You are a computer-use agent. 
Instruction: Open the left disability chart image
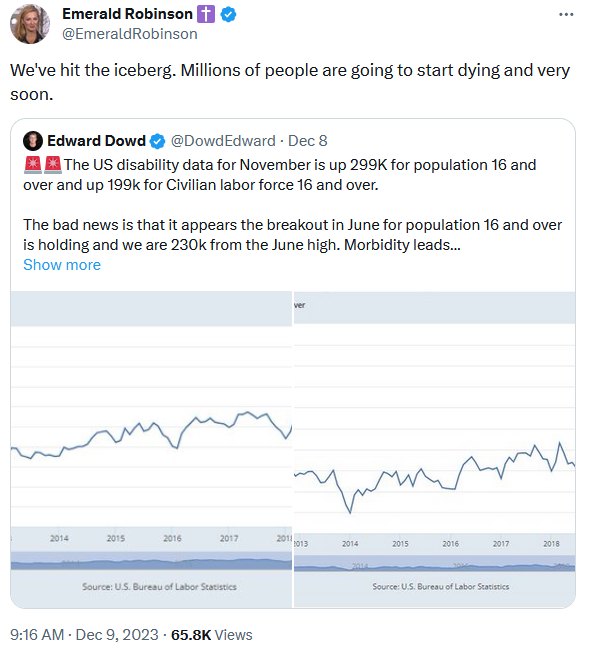click(x=151, y=449)
